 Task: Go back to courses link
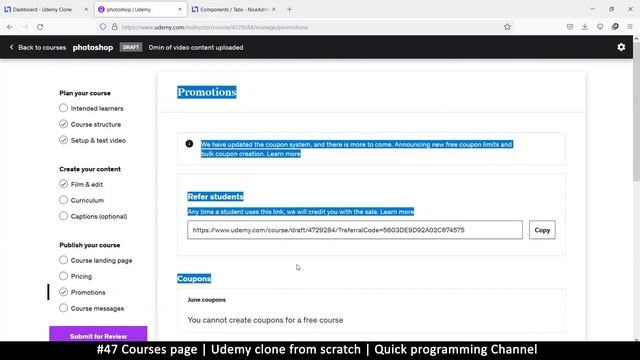tap(38, 47)
